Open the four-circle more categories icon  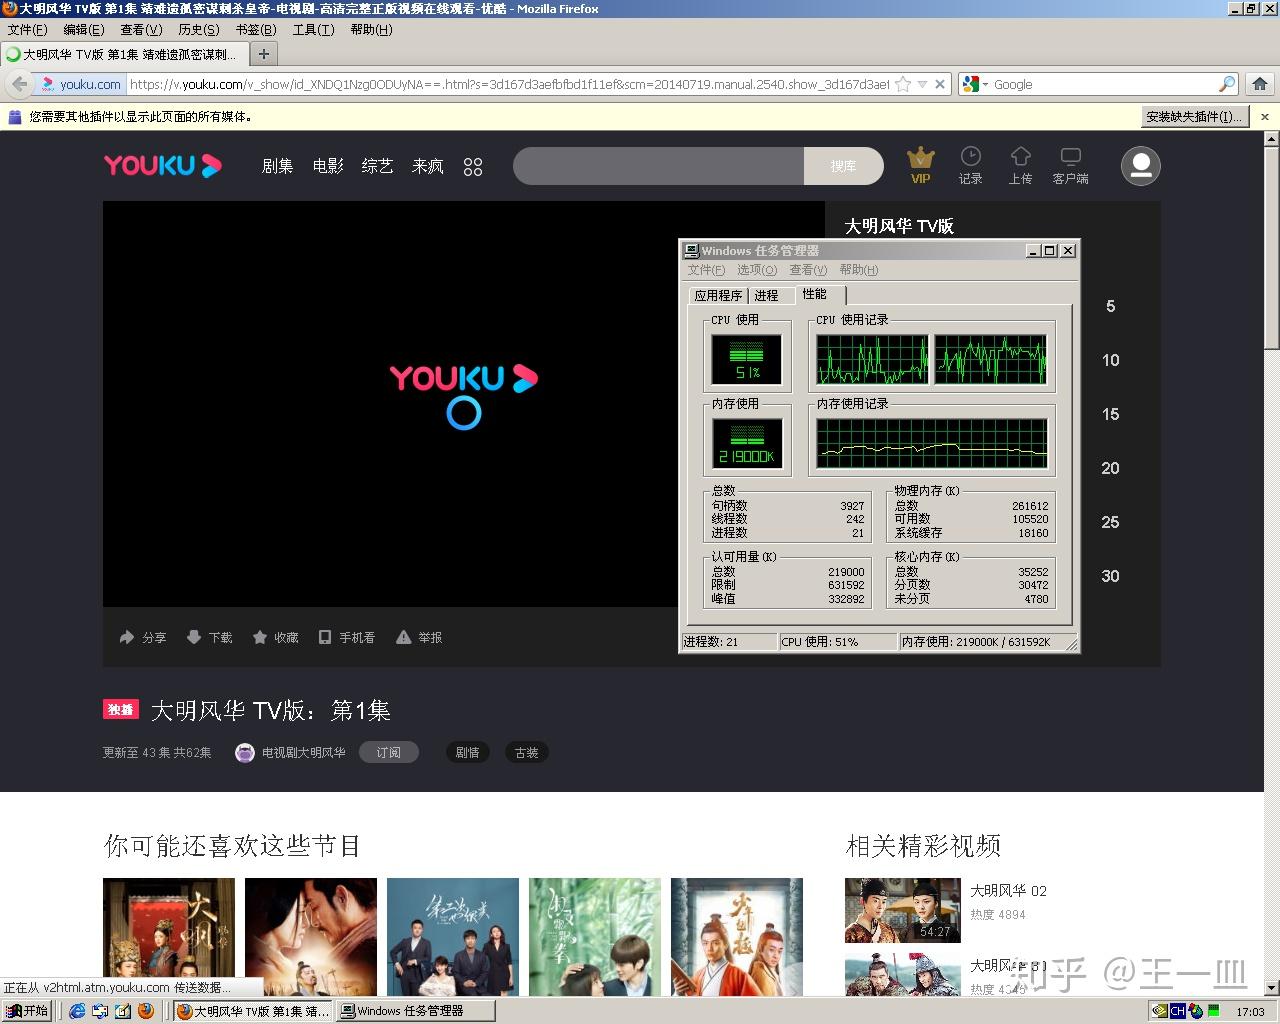pos(473,167)
